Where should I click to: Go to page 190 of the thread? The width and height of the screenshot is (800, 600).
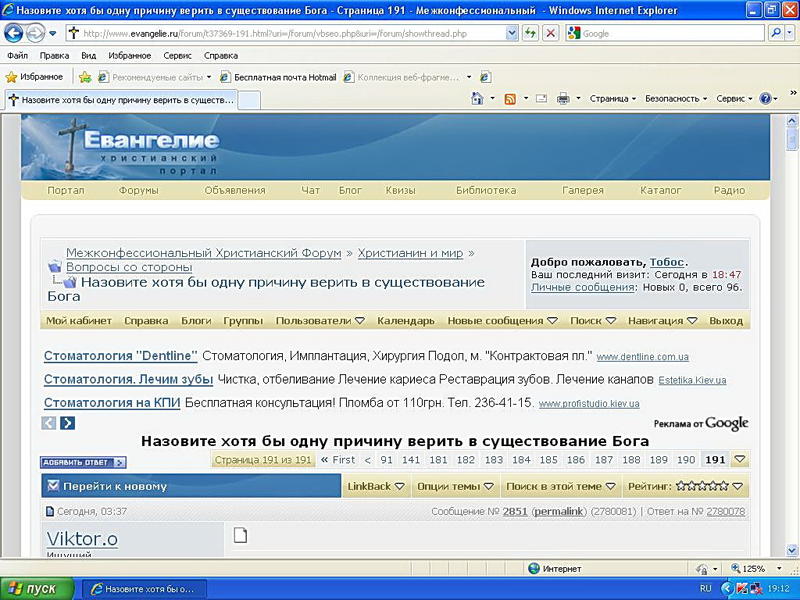coord(685,460)
